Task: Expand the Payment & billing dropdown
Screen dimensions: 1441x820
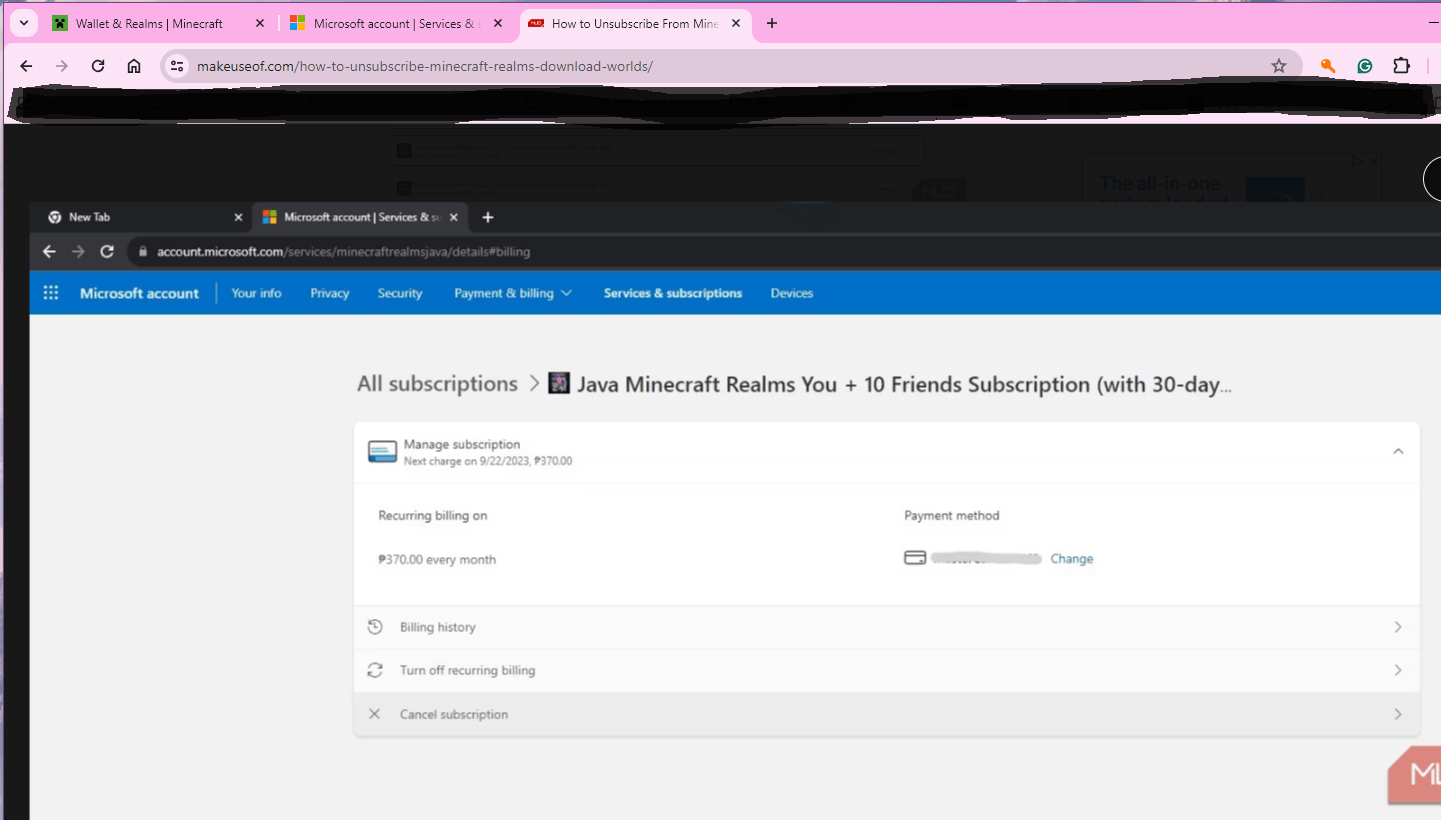Action: pyautogui.click(x=513, y=293)
